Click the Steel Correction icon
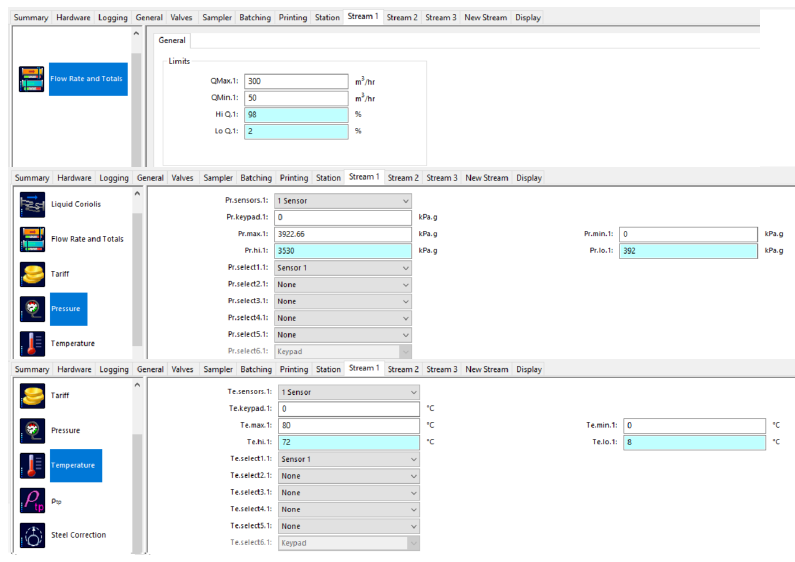The width and height of the screenshot is (795, 562). click(x=32, y=536)
